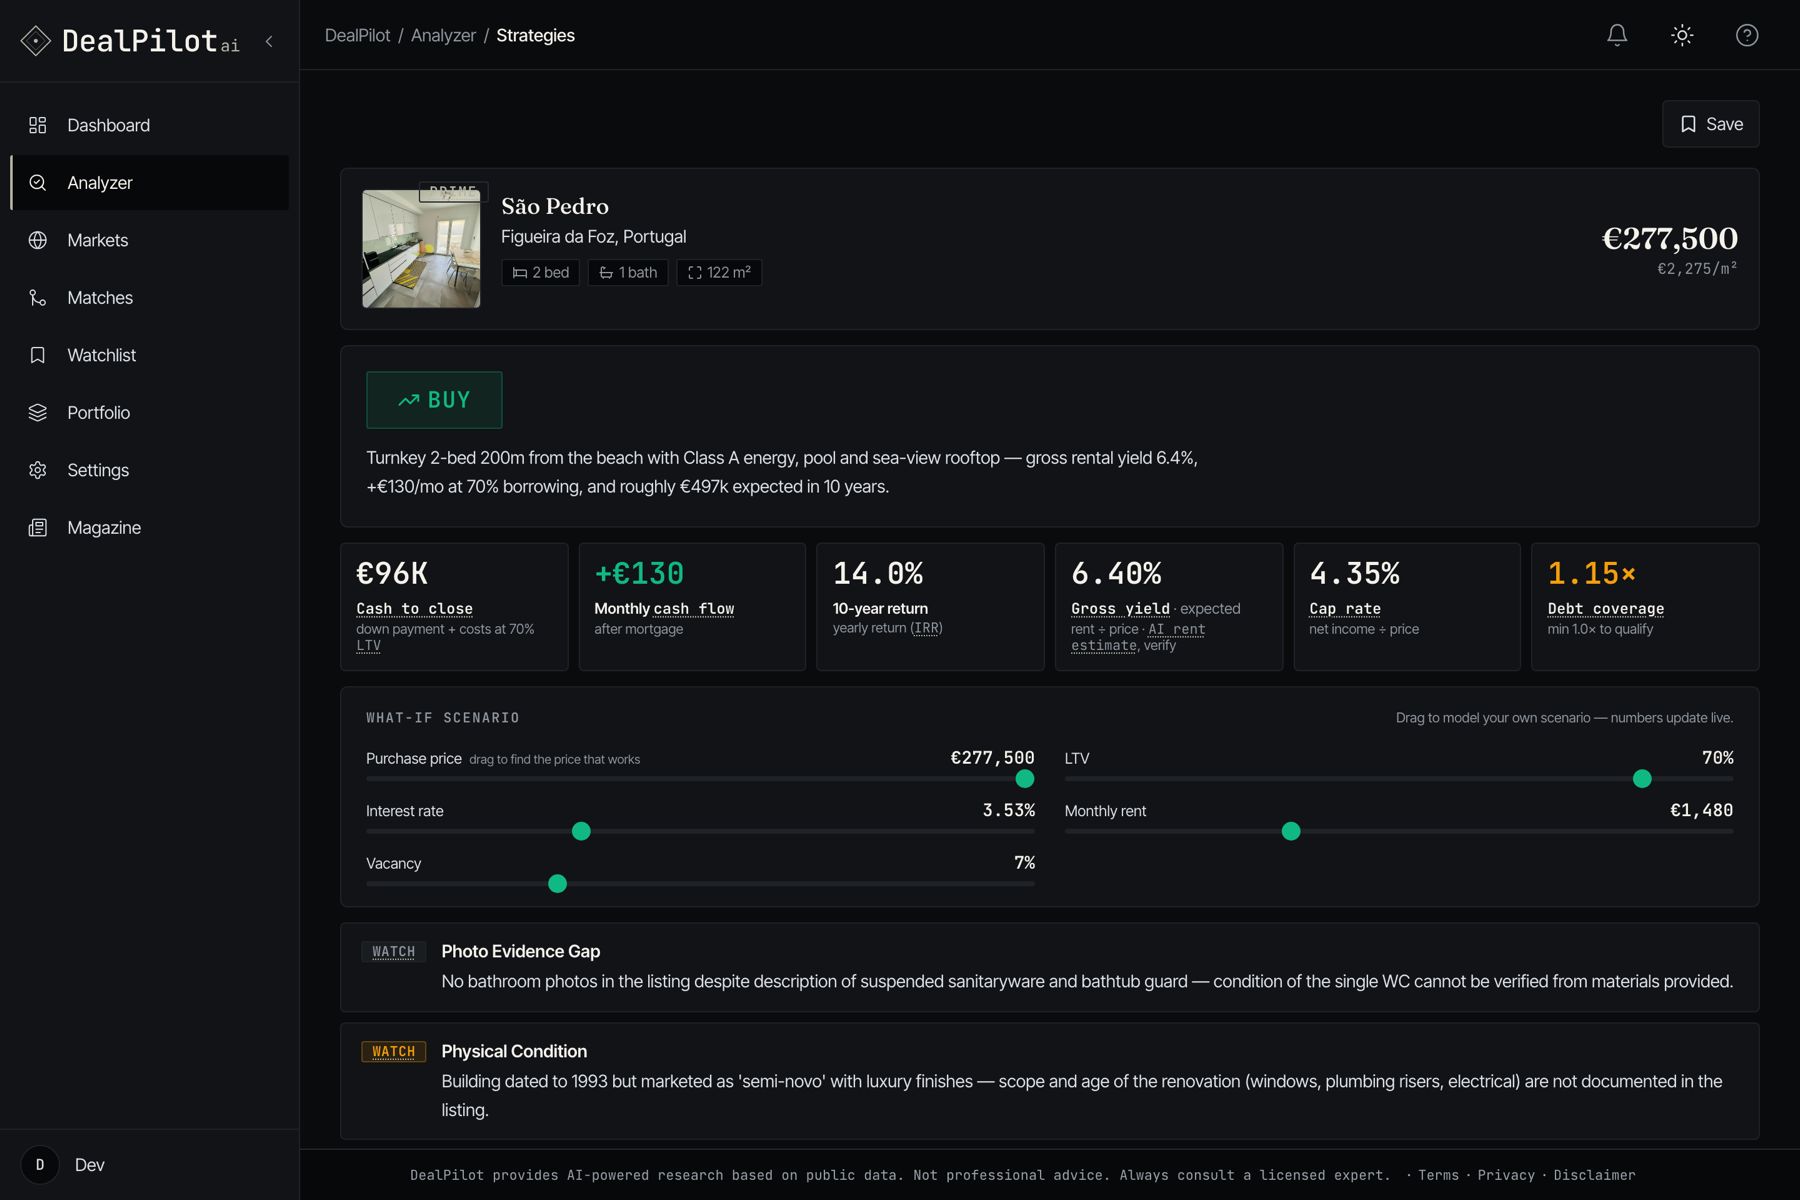
Task: Open Terms link in footer
Action: [1438, 1175]
